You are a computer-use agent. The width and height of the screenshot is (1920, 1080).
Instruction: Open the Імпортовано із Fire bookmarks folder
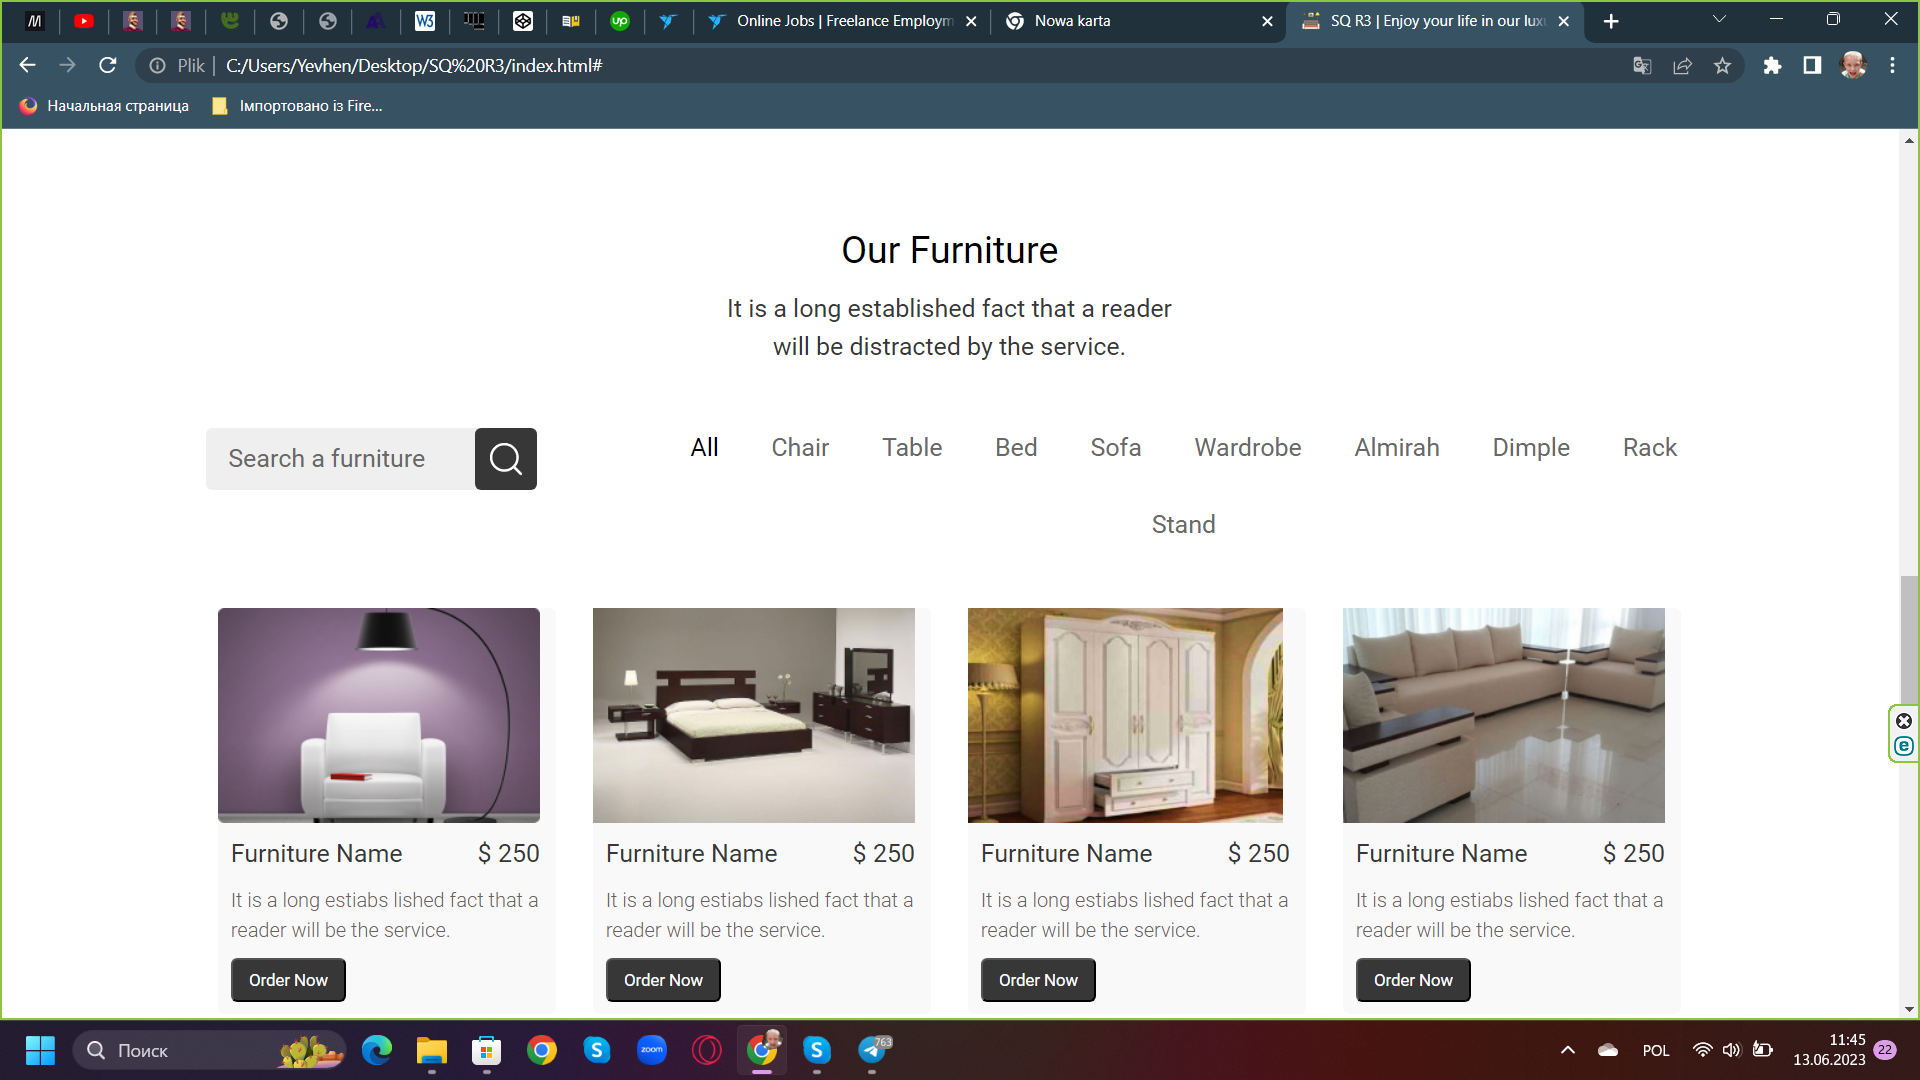coord(298,106)
